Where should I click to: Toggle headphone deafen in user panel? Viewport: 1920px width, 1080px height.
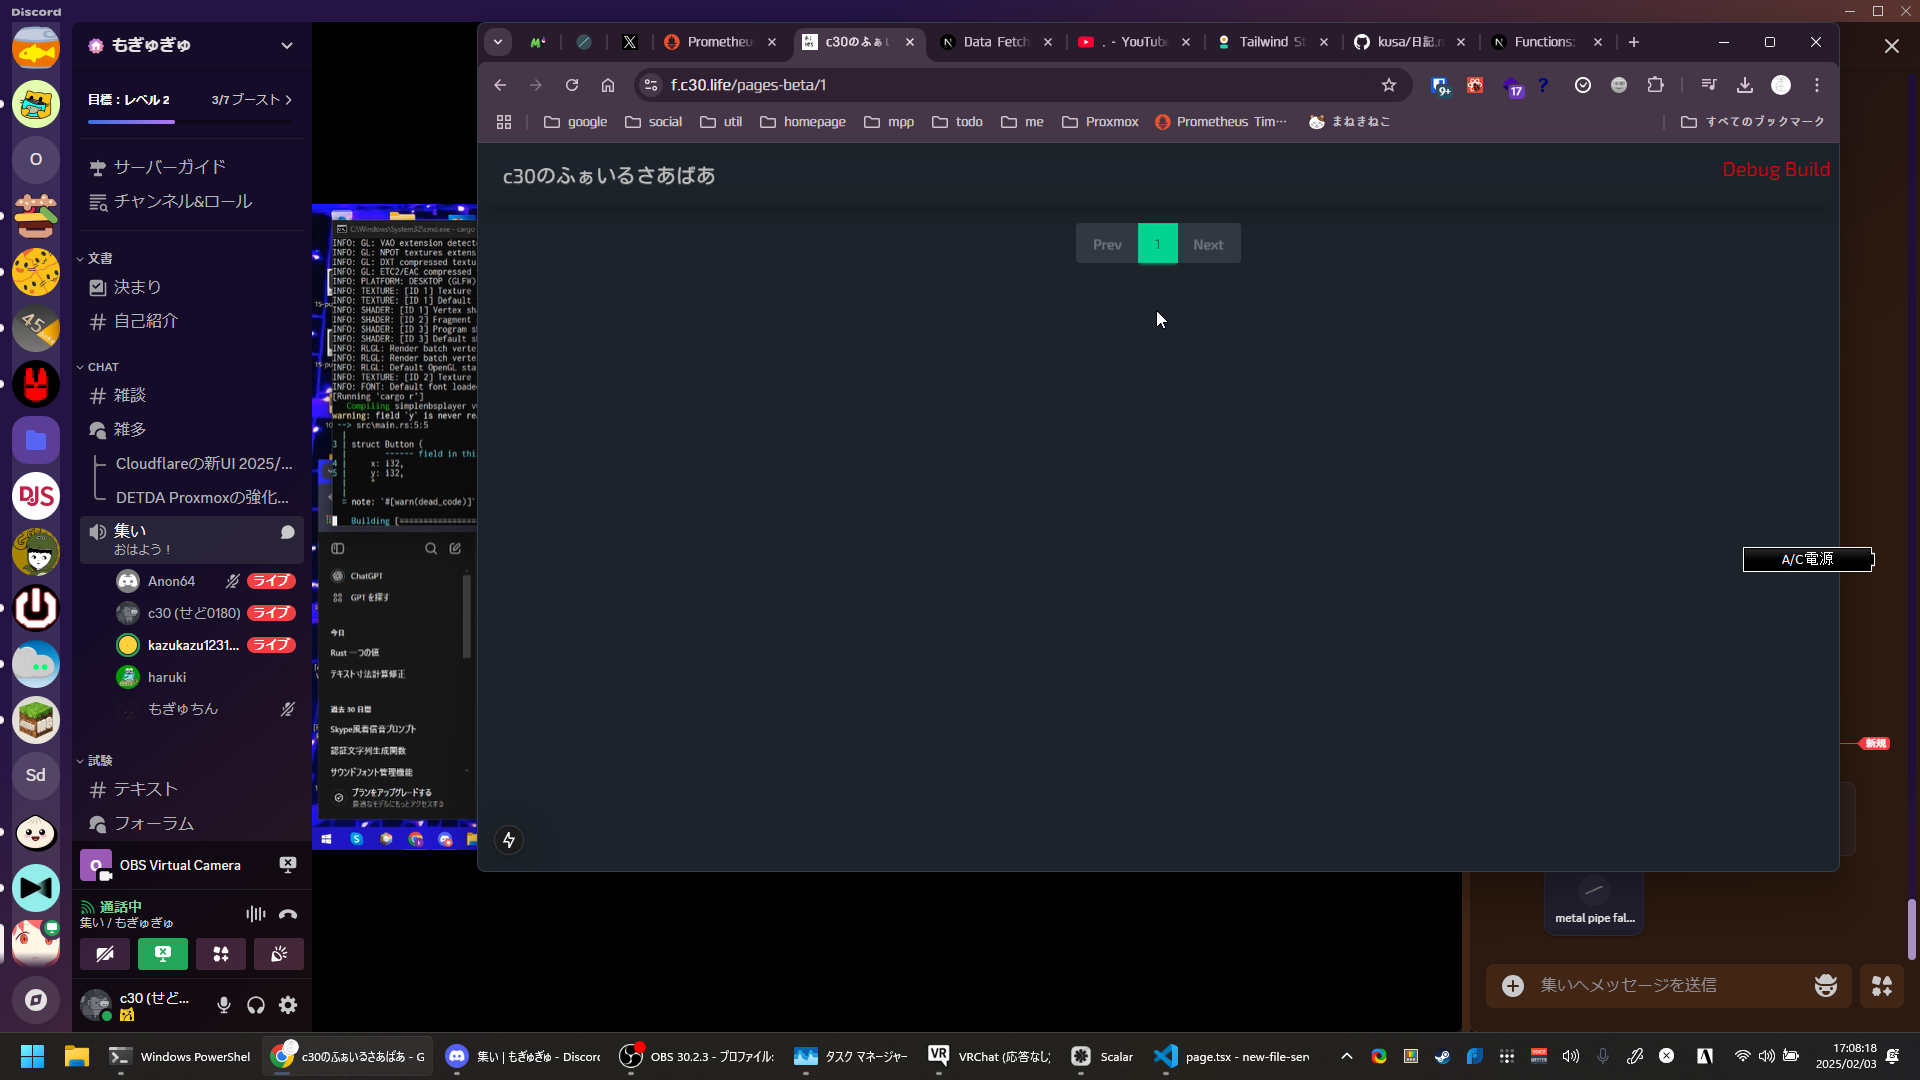256,1005
